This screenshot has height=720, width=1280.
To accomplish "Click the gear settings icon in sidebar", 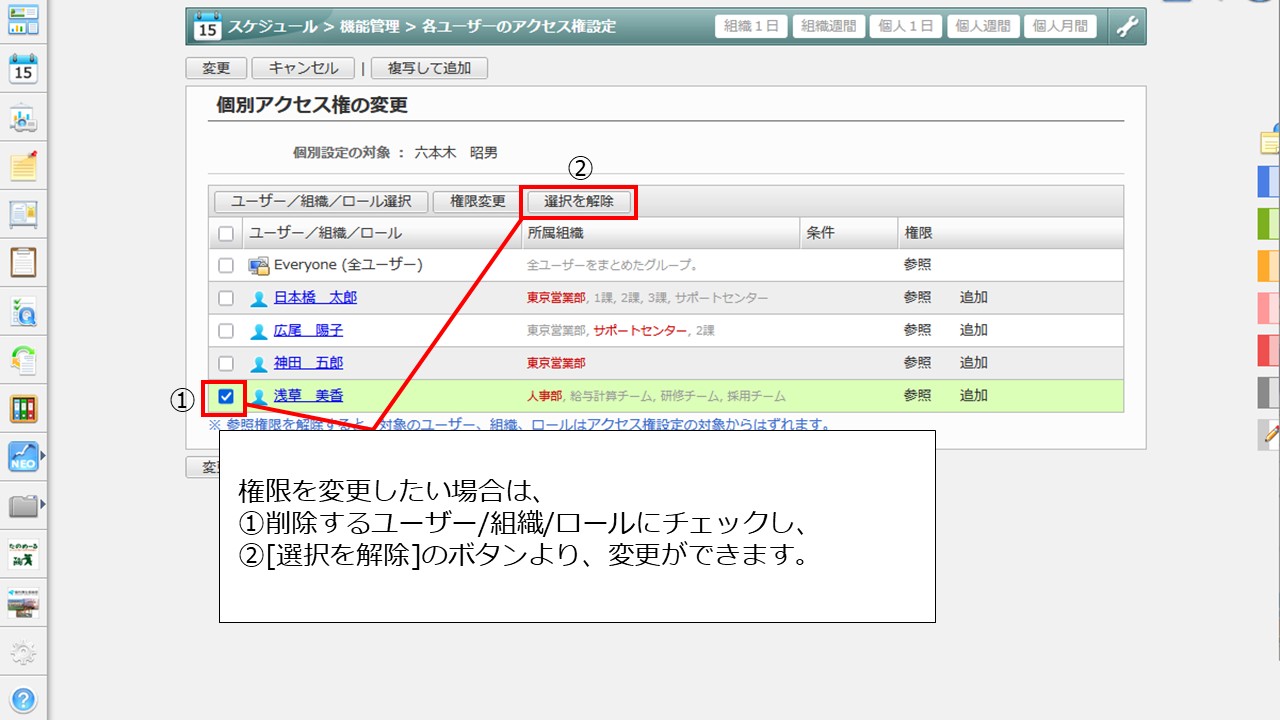I will point(23,653).
